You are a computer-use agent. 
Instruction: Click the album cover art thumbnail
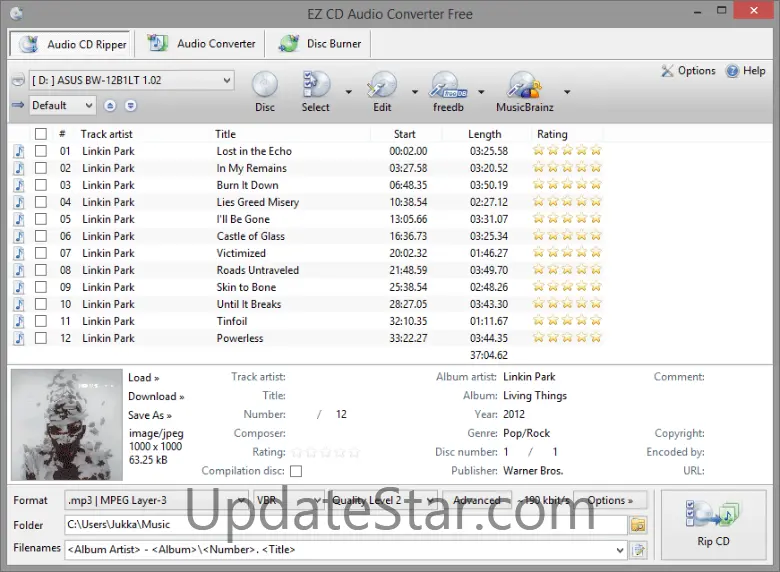pyautogui.click(x=67, y=425)
